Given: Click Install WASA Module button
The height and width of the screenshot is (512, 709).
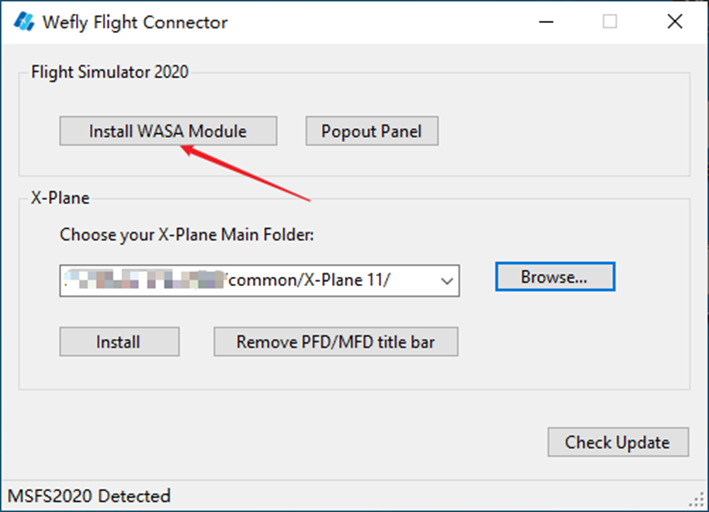Looking at the screenshot, I should 168,131.
